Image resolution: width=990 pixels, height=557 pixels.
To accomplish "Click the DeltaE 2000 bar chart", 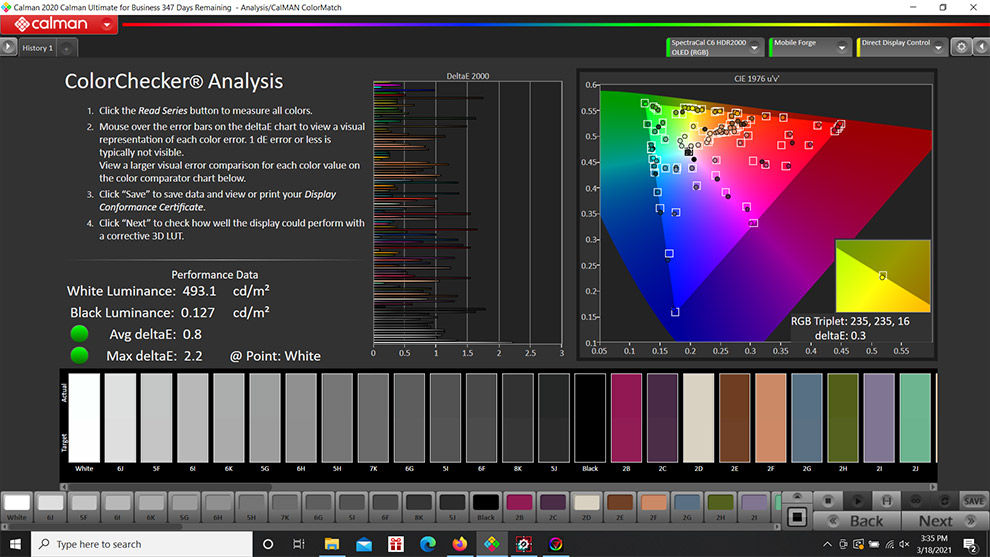I will pos(467,212).
